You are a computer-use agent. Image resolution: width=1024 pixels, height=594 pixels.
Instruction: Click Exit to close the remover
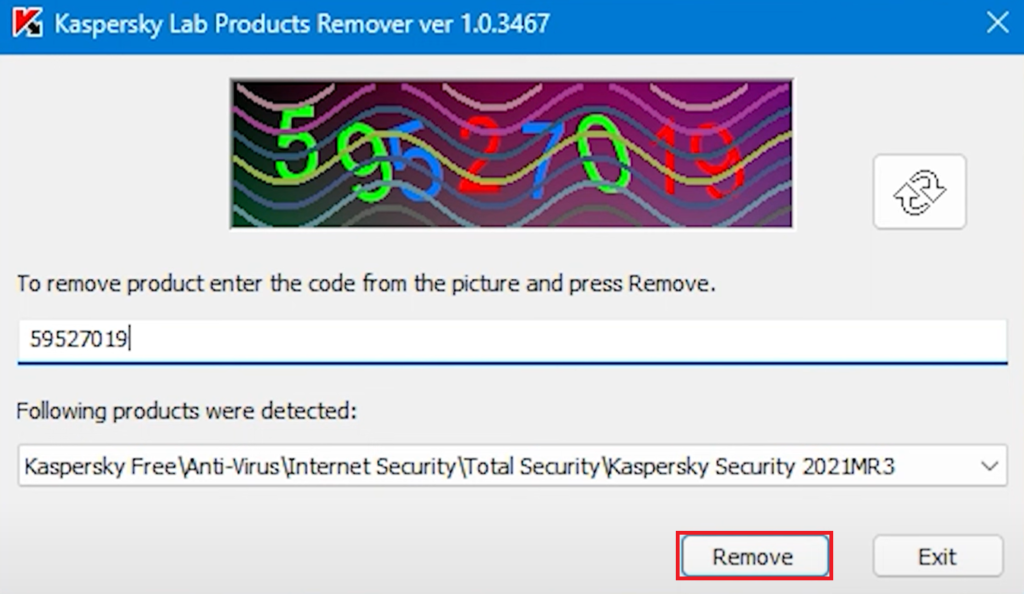coord(937,556)
